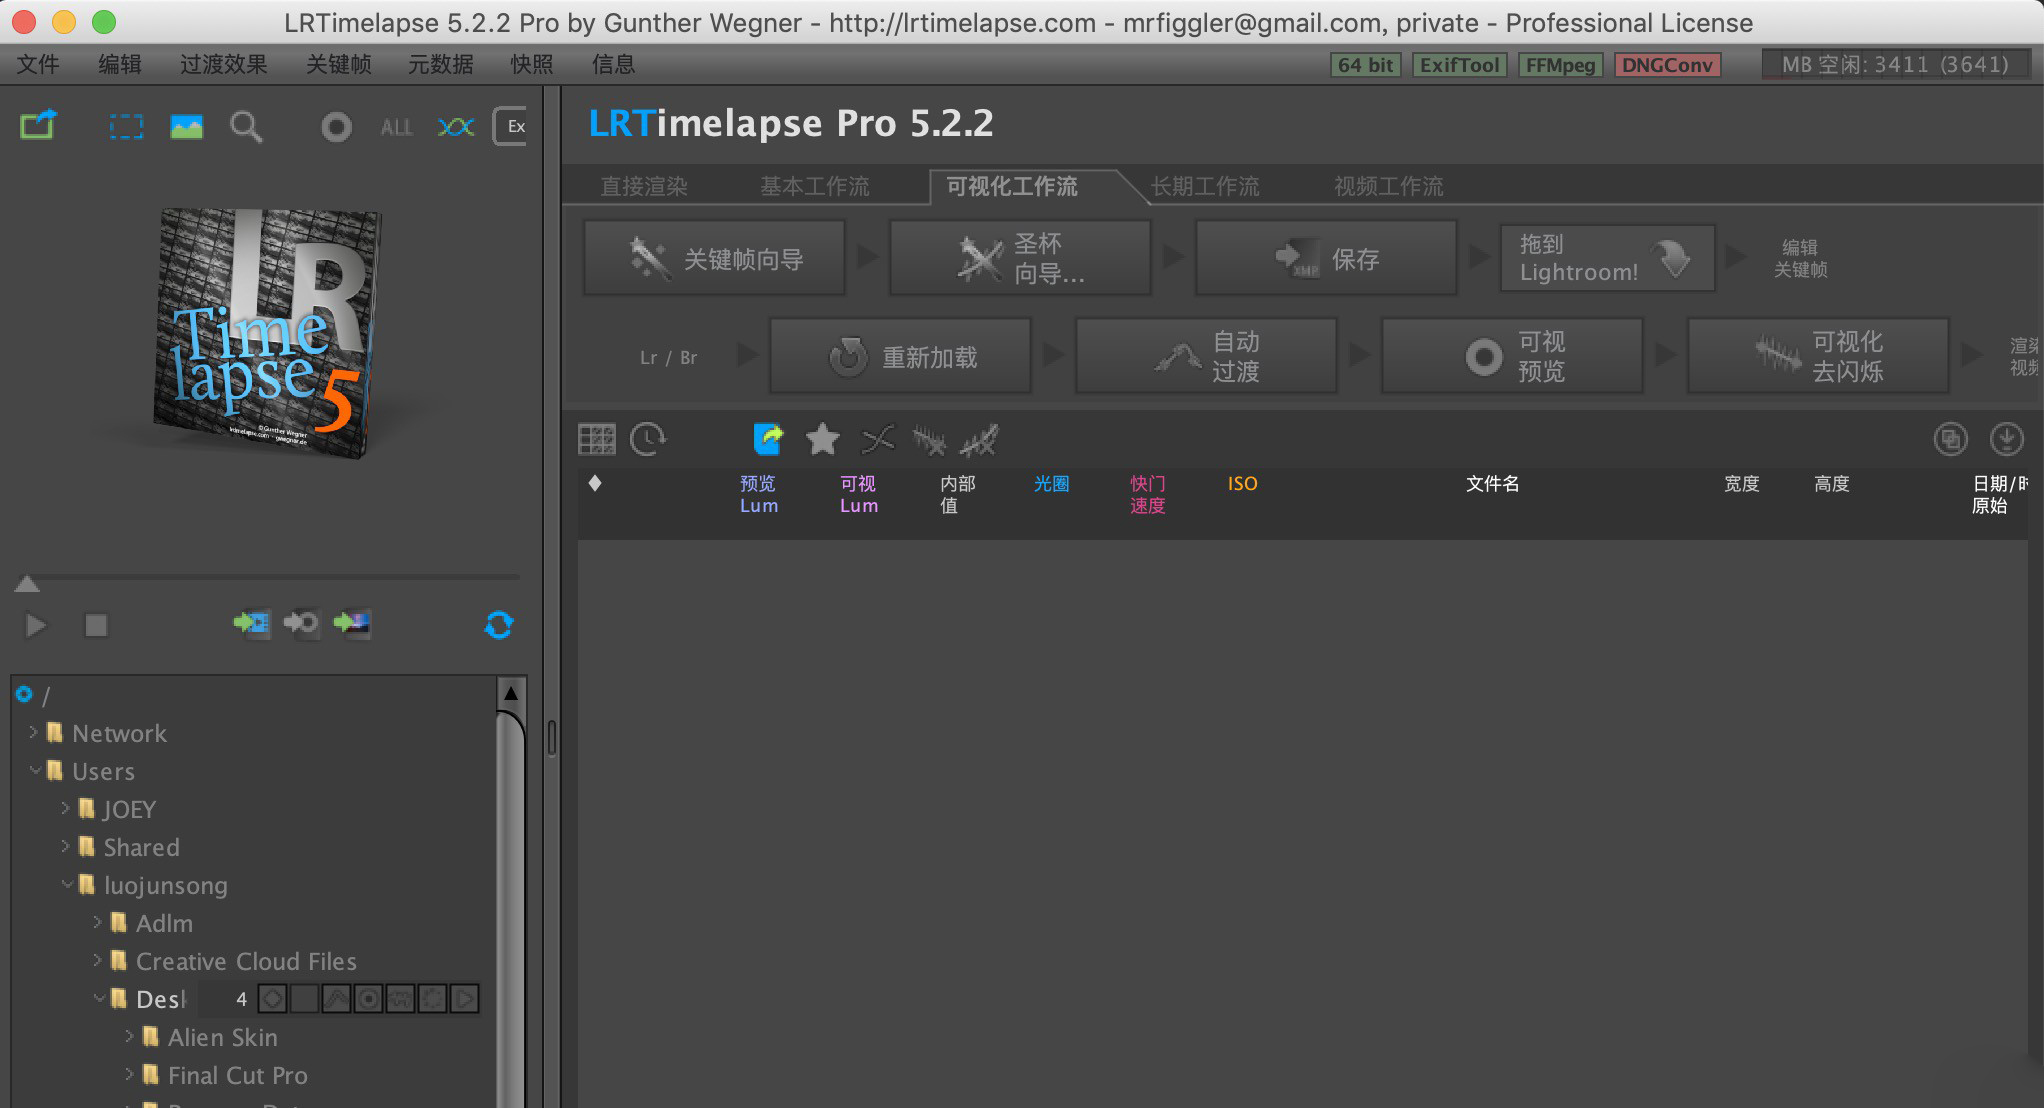
Task: Click the magnifier search icon
Action: pos(246,127)
